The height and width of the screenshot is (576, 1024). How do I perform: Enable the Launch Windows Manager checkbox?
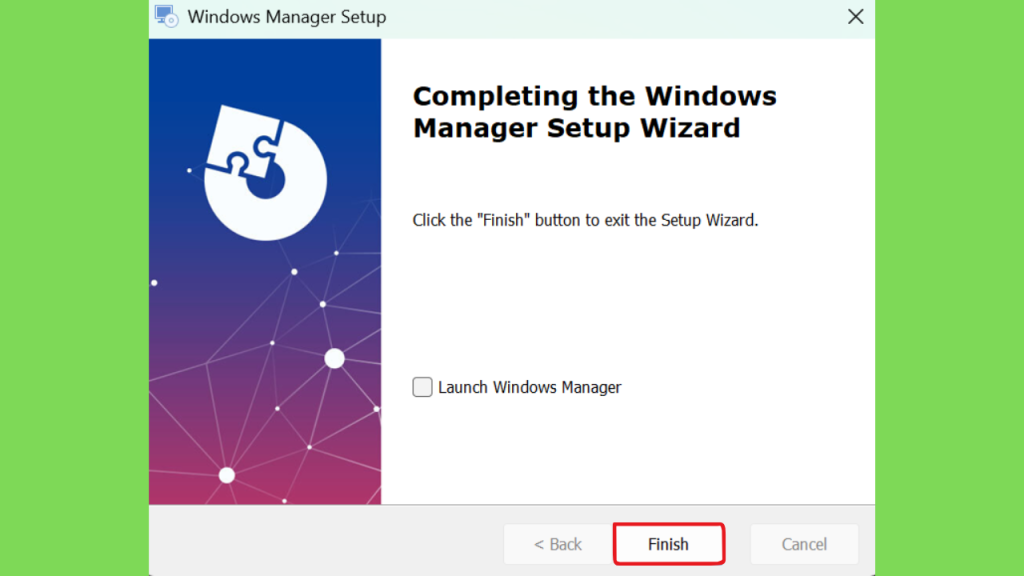click(423, 387)
